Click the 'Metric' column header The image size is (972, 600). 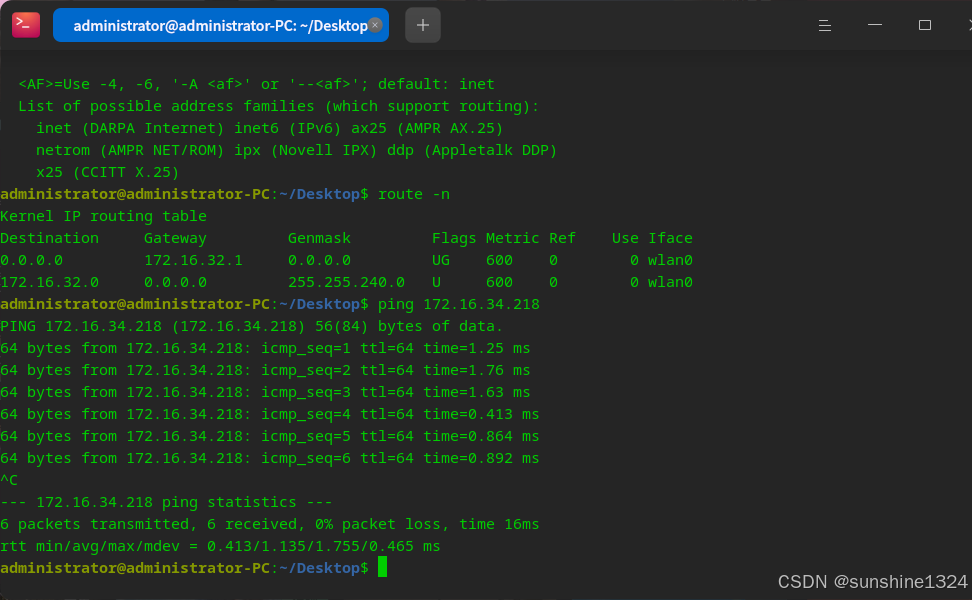click(x=513, y=238)
